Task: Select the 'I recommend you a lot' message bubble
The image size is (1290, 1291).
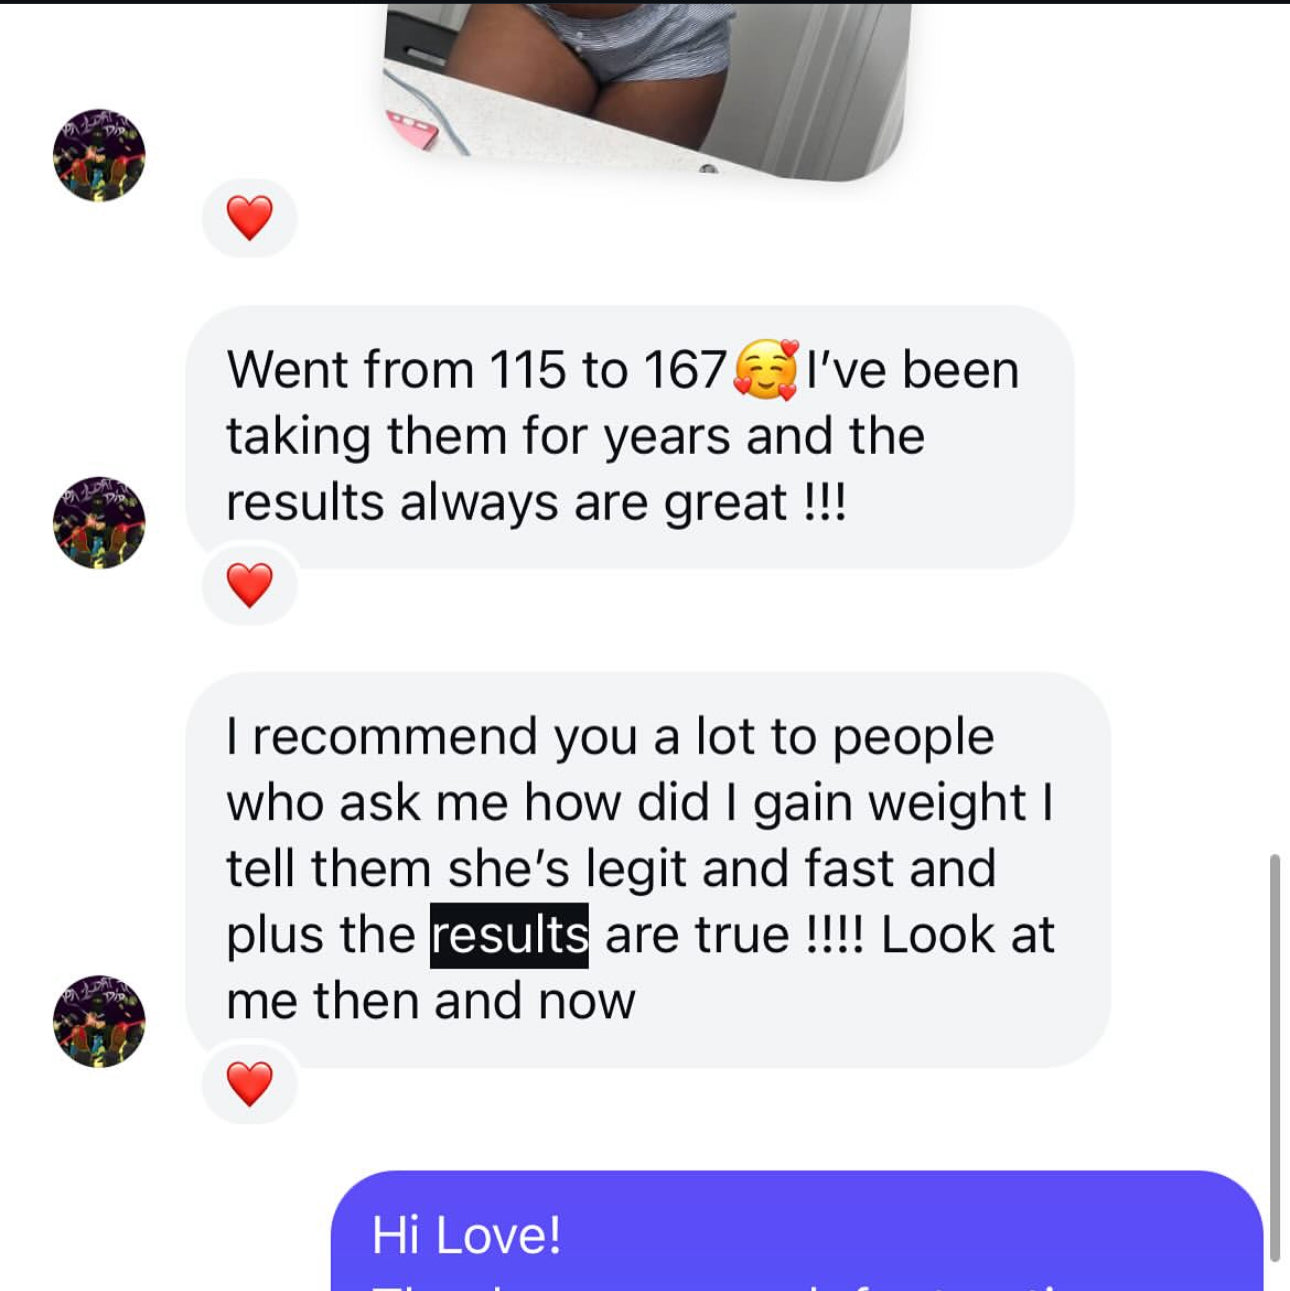Action: point(648,869)
